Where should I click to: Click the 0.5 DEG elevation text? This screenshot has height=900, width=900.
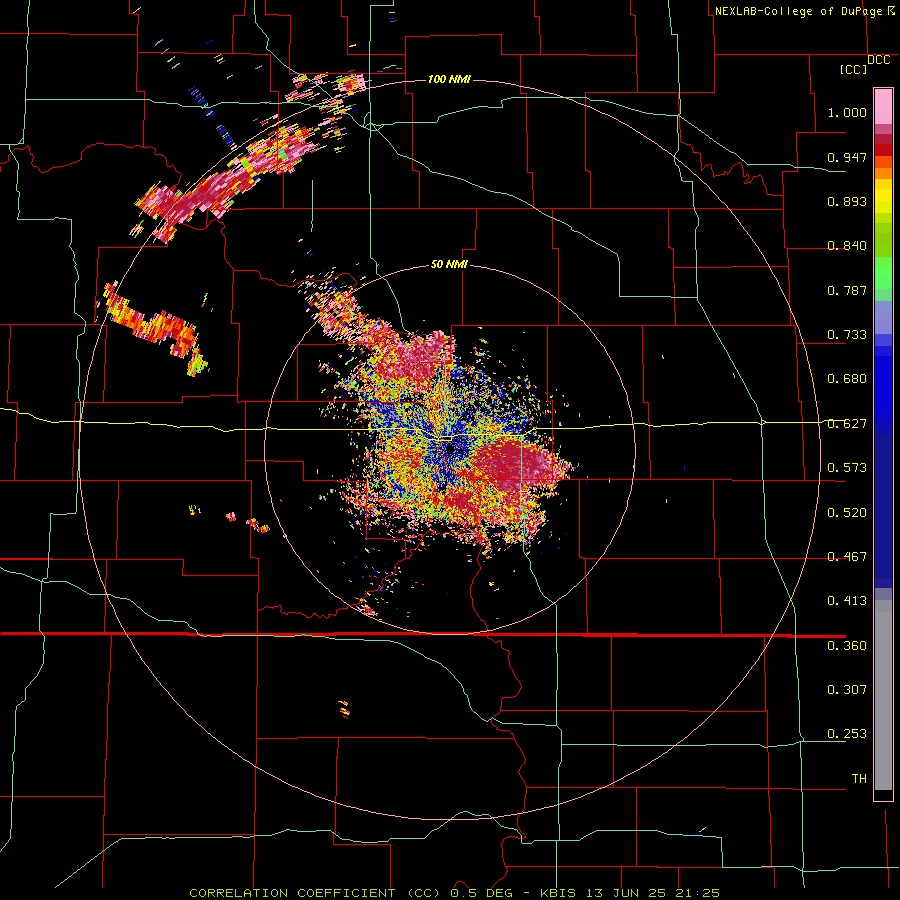[x=482, y=893]
